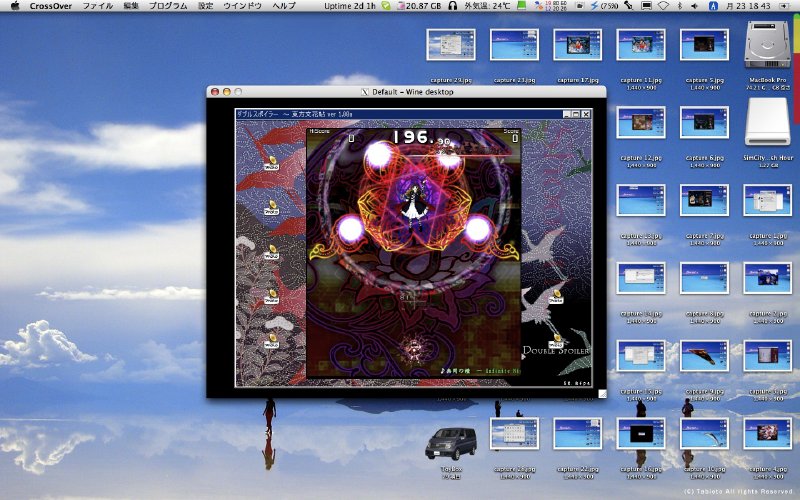Open the input source A icon
This screenshot has height=500, width=800.
(713, 6)
